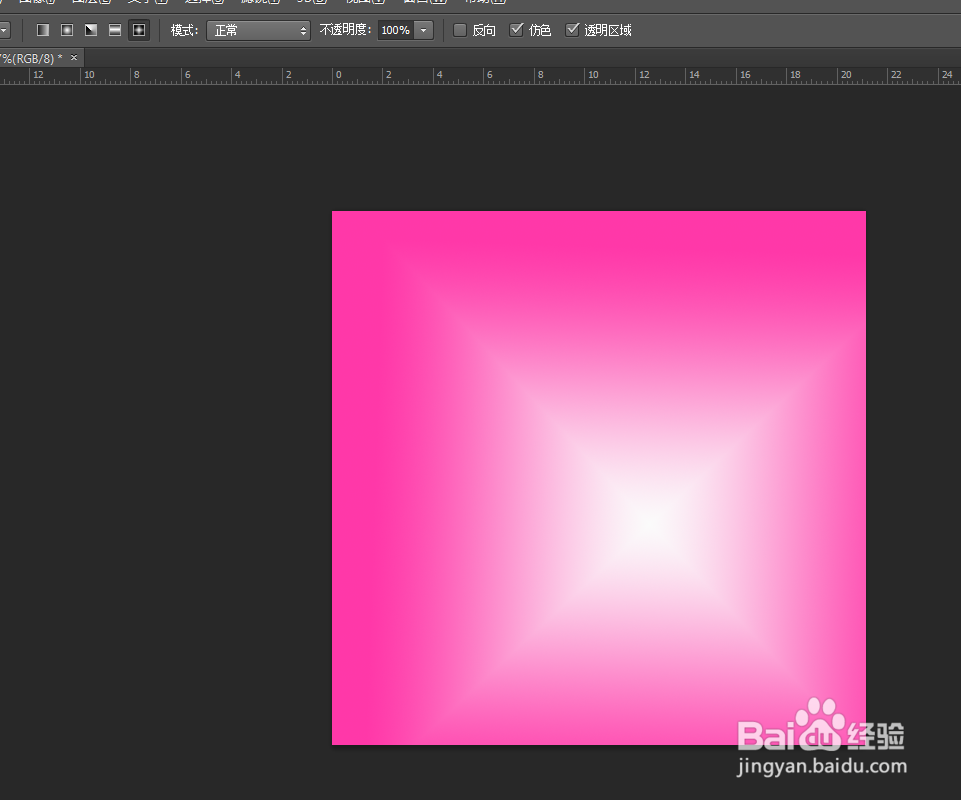
Task: Select the Diamond Gradient style icon
Action: pos(139,30)
